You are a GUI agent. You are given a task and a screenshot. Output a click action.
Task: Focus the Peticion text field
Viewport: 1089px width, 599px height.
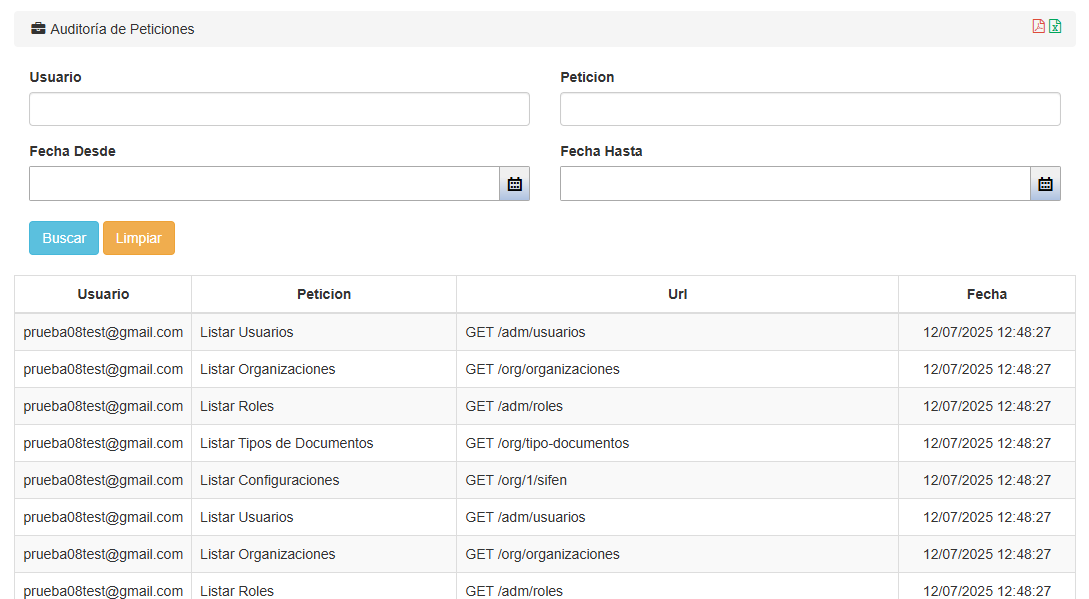(810, 110)
